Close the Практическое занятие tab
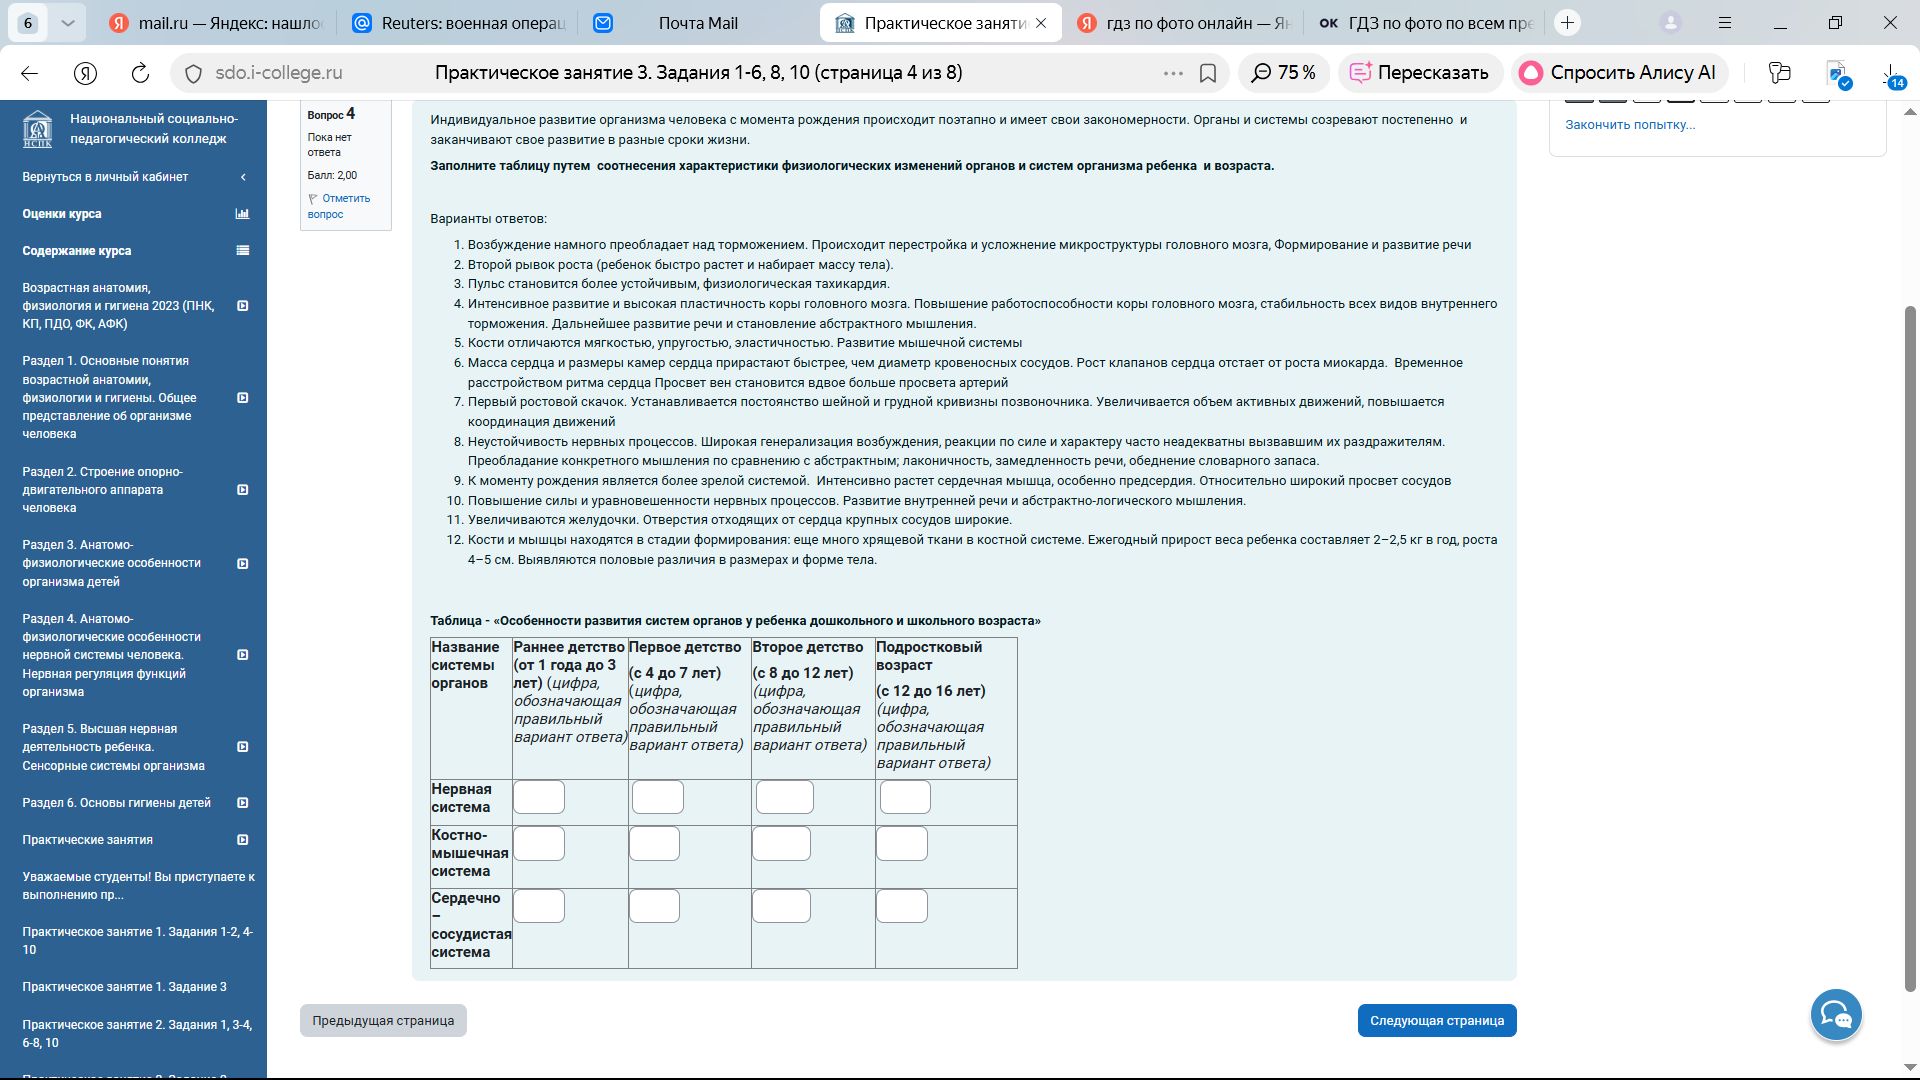This screenshot has width=1920, height=1080. [1041, 23]
